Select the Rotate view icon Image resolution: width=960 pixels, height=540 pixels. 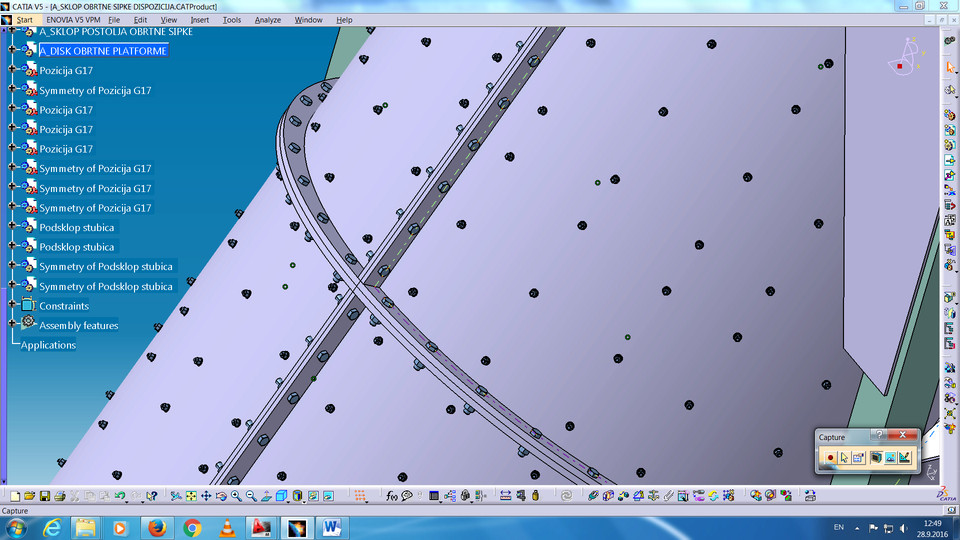(221, 496)
